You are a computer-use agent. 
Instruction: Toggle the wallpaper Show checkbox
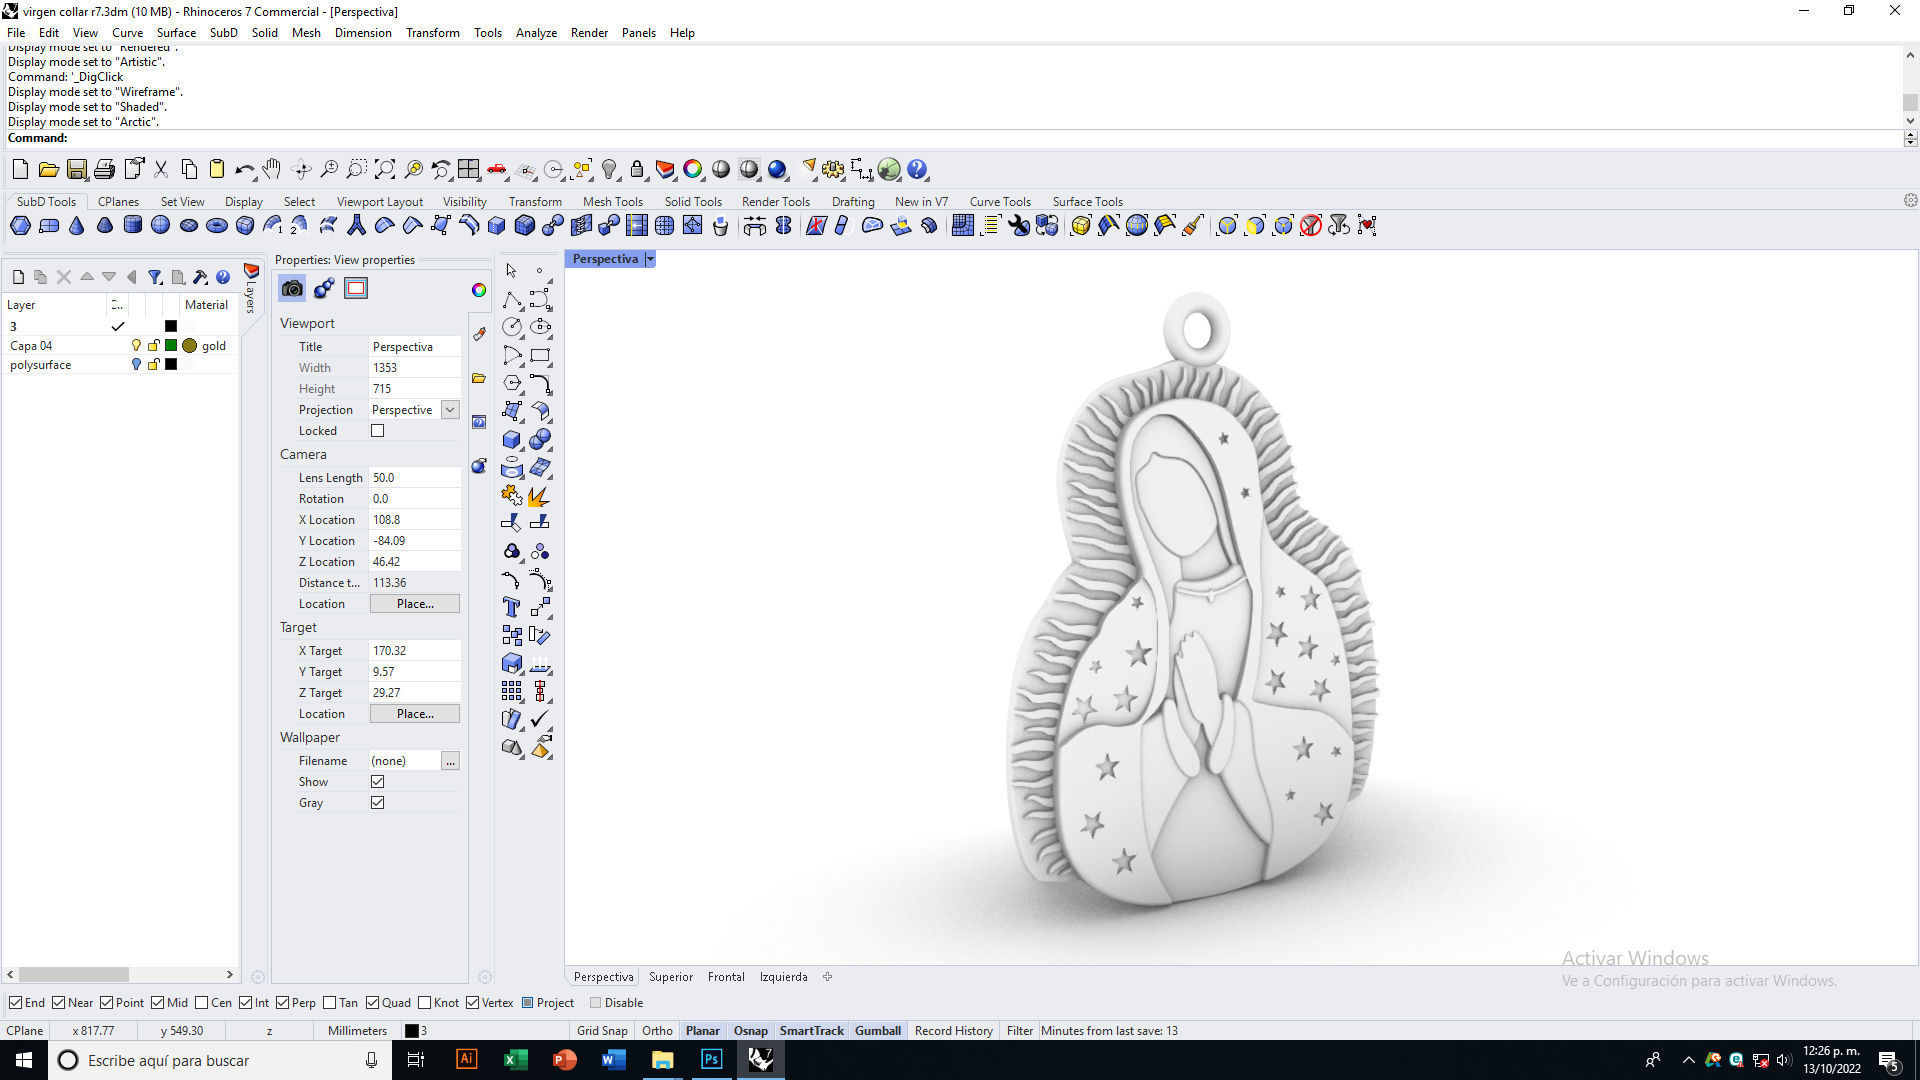point(377,782)
